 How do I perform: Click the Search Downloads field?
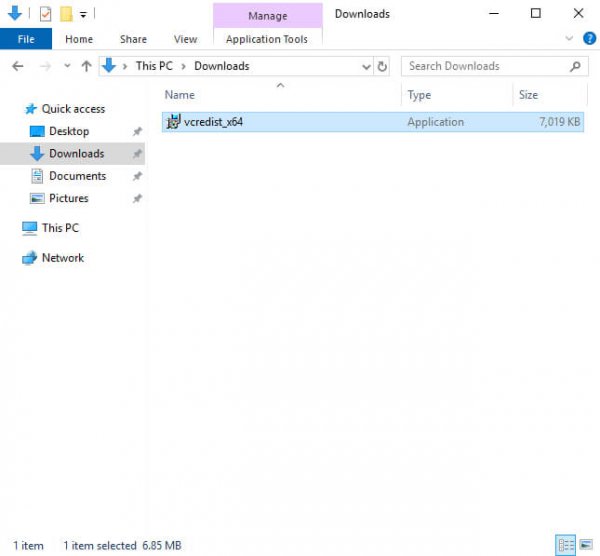tap(494, 66)
